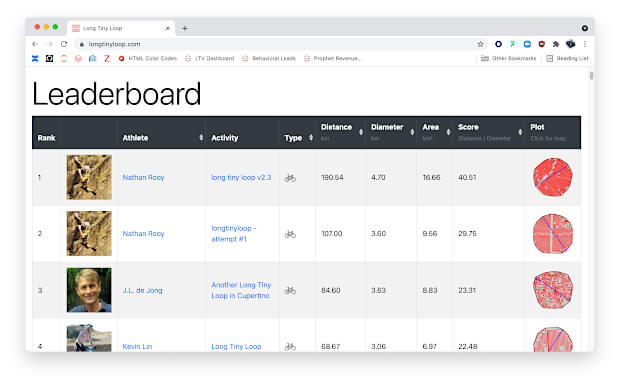620x385 pixels.
Task: Click the green extension icon in toolbar
Action: click(x=512, y=44)
